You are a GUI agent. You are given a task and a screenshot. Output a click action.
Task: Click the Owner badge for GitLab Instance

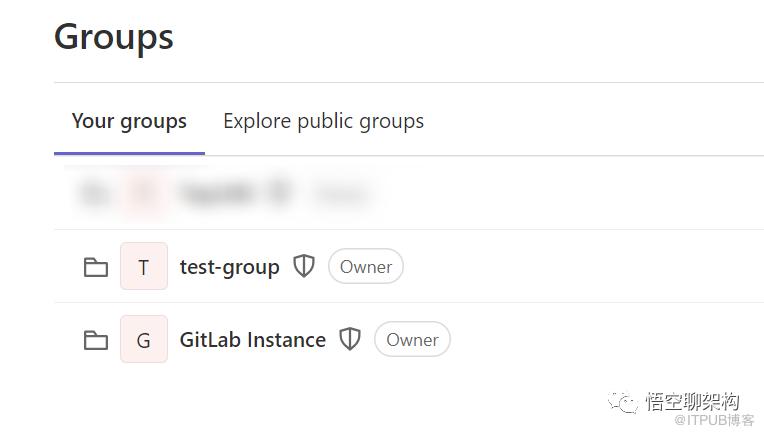tap(412, 340)
